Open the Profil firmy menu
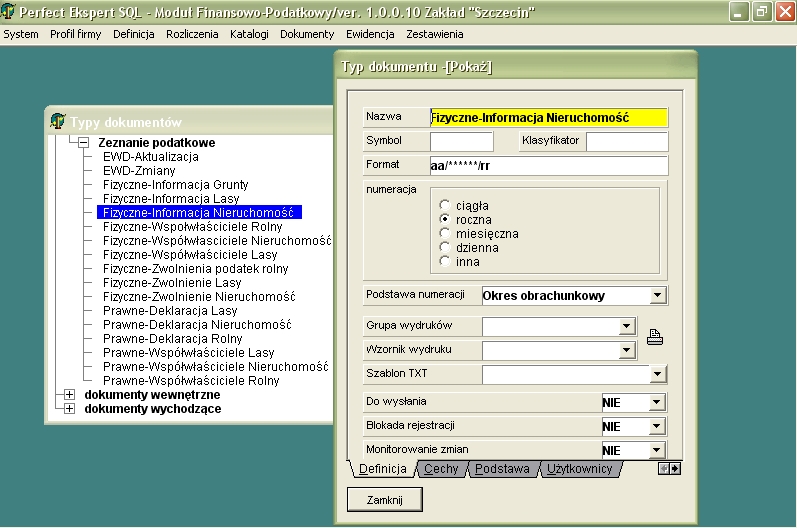The image size is (797, 528). (x=75, y=34)
